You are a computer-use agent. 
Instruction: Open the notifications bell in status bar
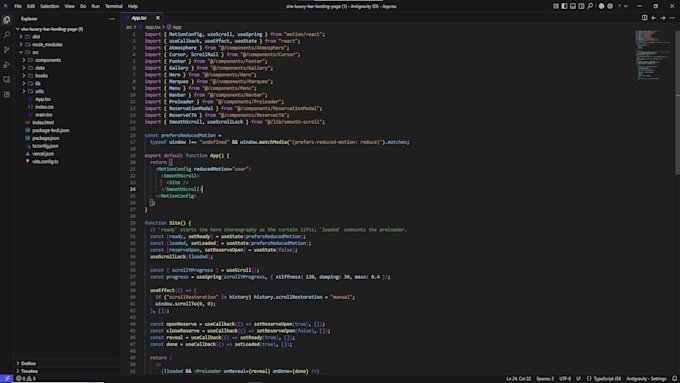click(x=674, y=379)
